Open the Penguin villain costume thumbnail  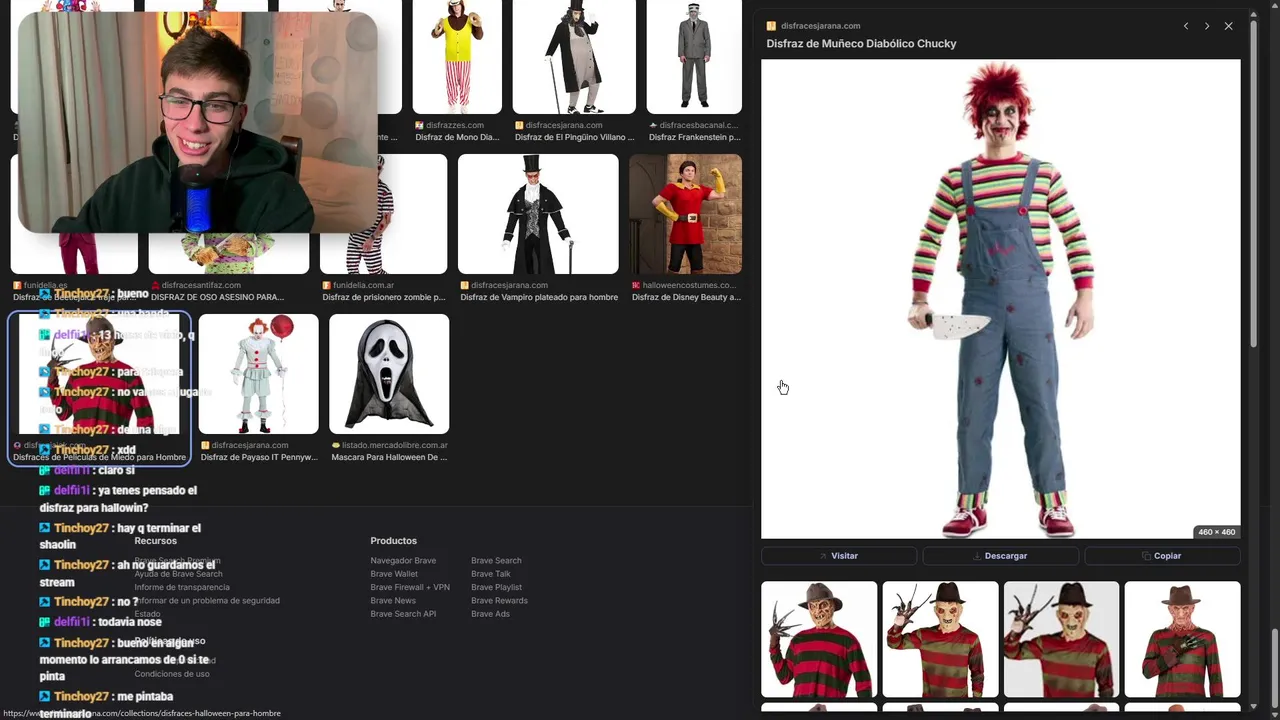(x=574, y=57)
